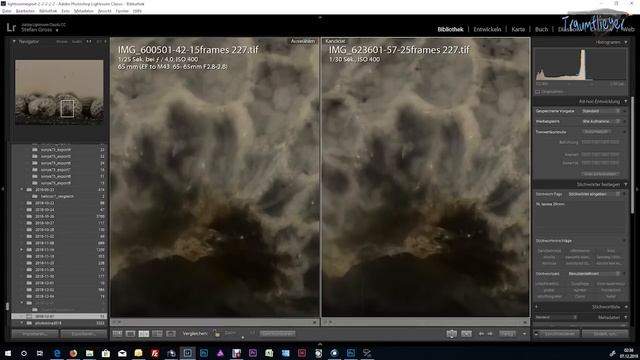
Task: Click the navigator preview thumbnail
Action: pyautogui.click(x=59, y=92)
